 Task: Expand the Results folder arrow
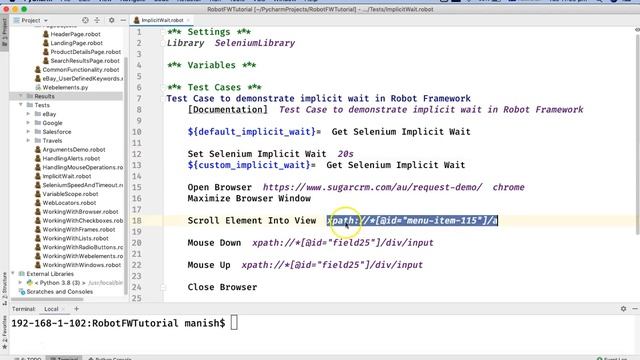point(20,96)
